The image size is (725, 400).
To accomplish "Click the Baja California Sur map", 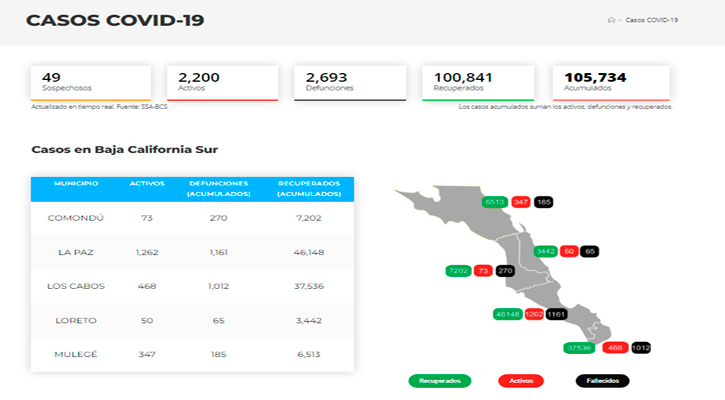I will click(x=504, y=264).
